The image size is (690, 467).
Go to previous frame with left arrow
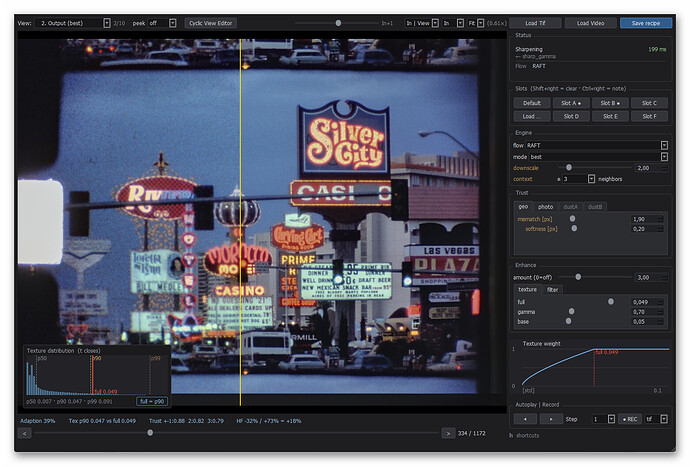24,434
